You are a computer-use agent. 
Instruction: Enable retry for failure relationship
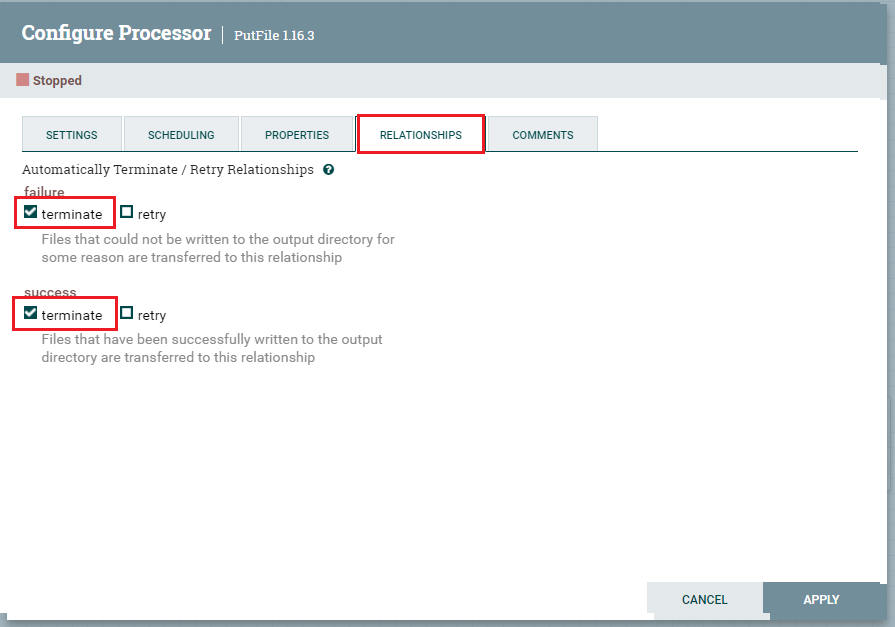[126, 212]
